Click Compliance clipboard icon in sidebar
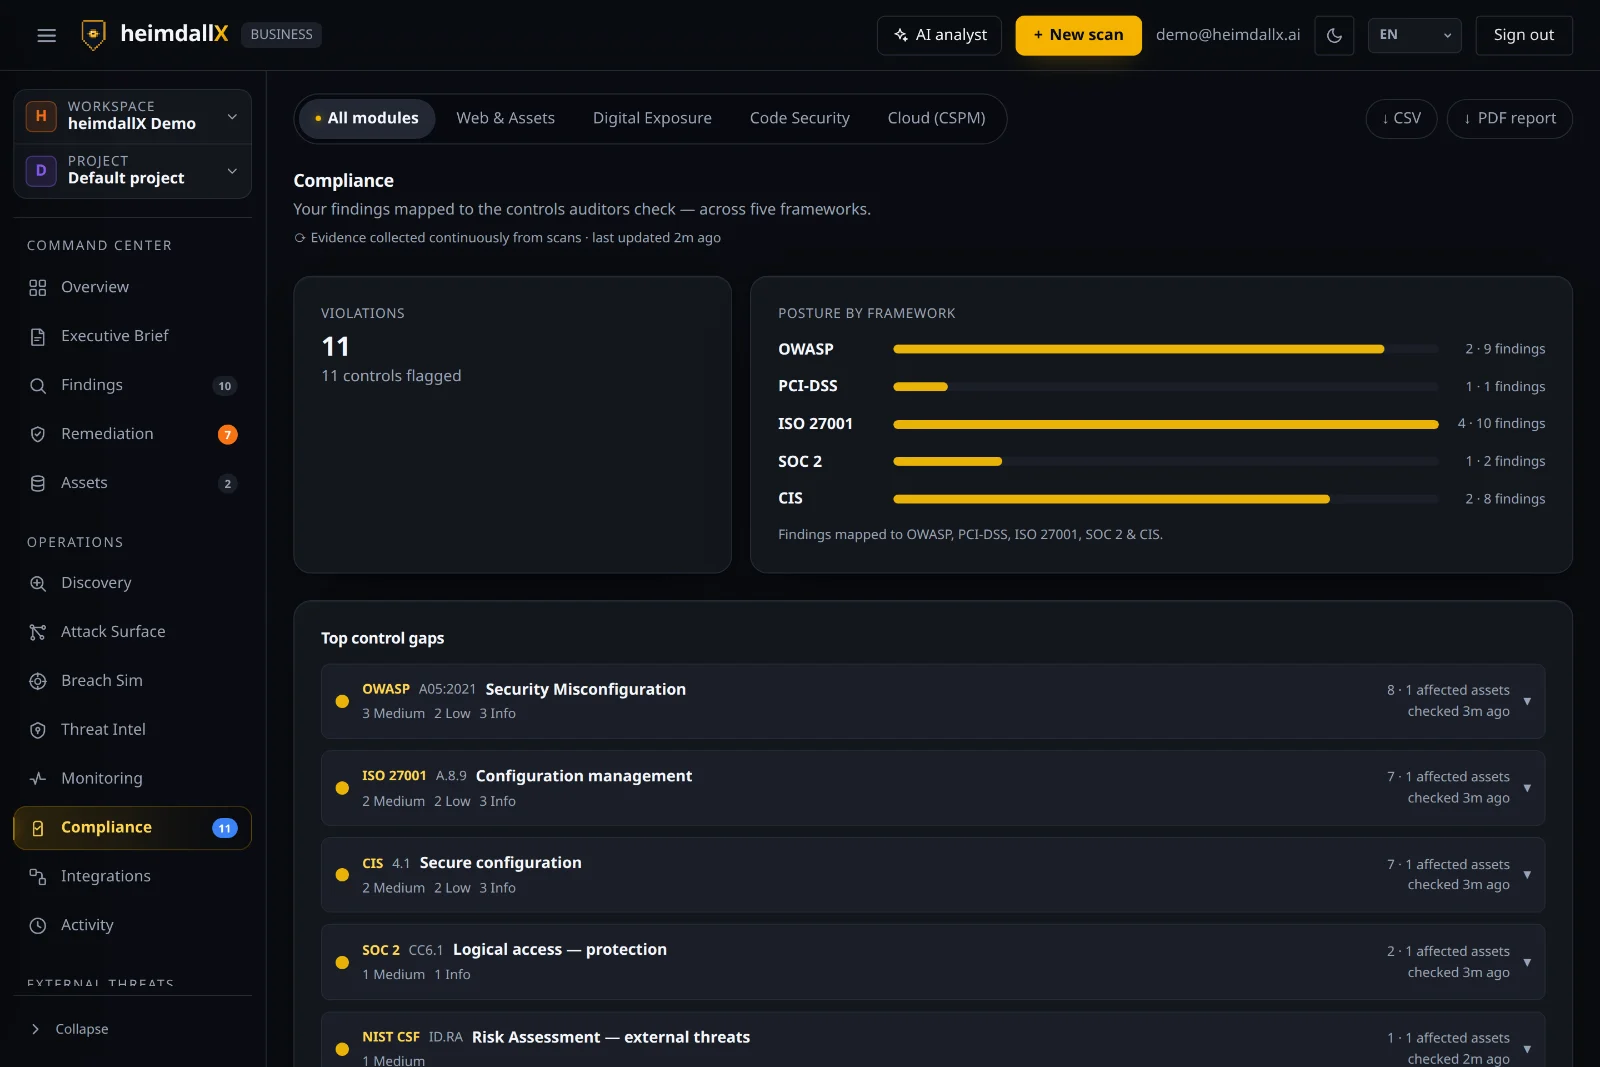 point(38,829)
